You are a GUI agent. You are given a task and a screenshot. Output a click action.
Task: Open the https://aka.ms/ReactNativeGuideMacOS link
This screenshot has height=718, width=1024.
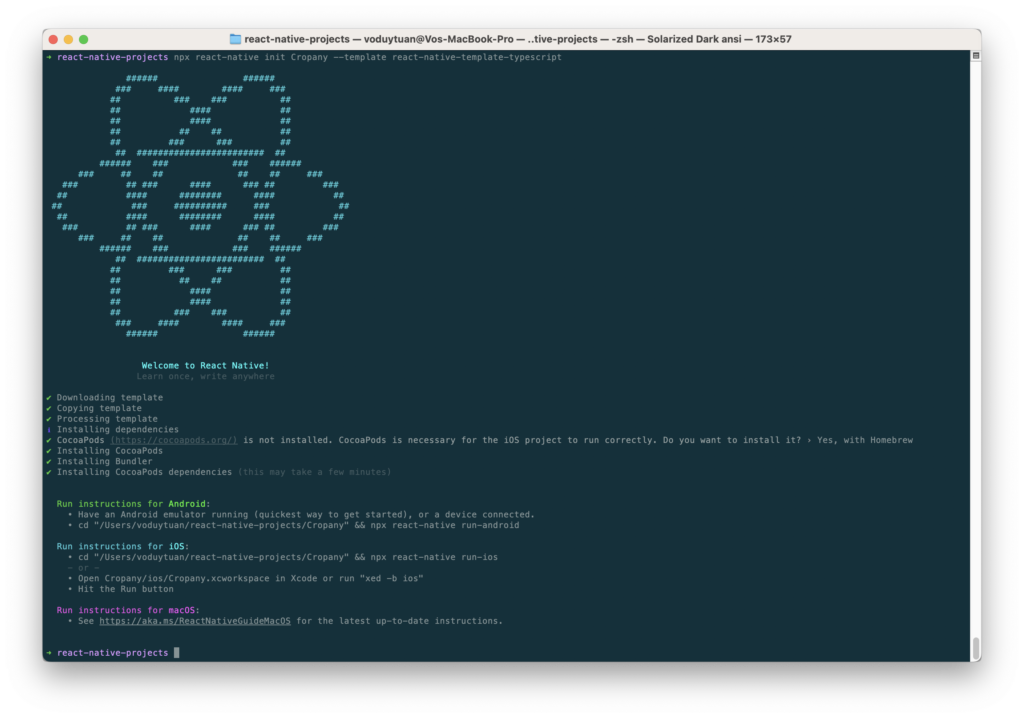coord(195,621)
